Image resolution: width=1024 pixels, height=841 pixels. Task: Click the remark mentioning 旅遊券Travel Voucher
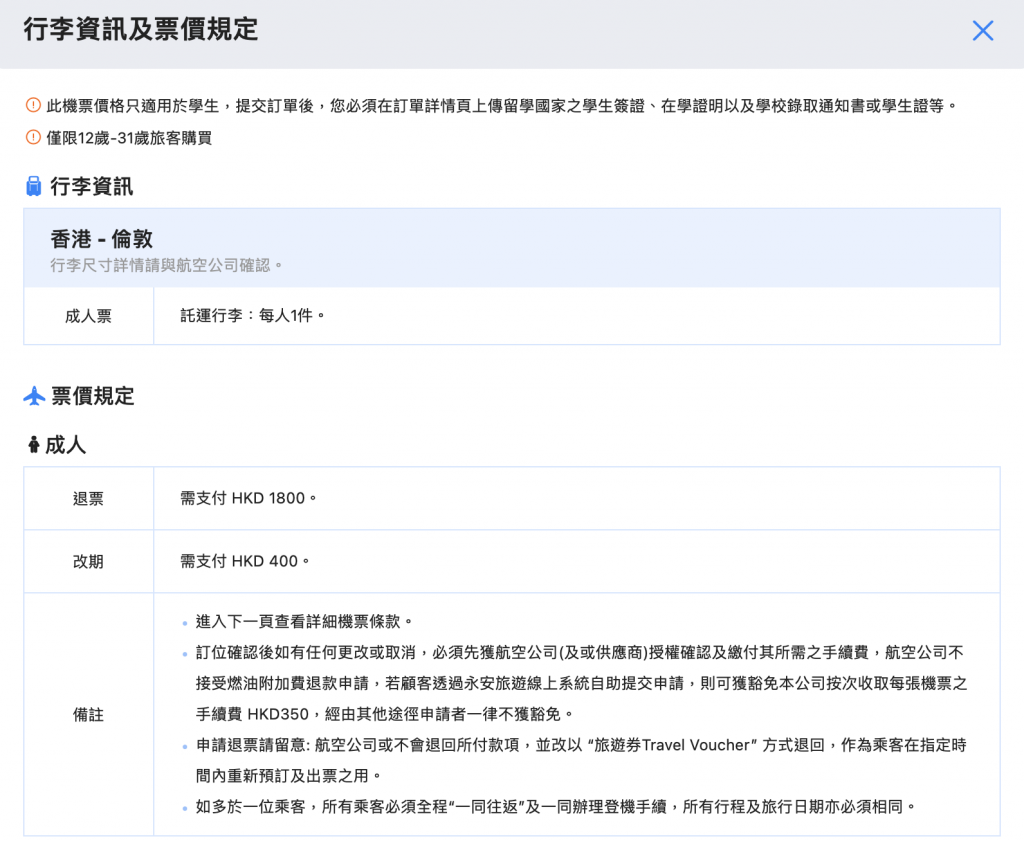coord(581,760)
